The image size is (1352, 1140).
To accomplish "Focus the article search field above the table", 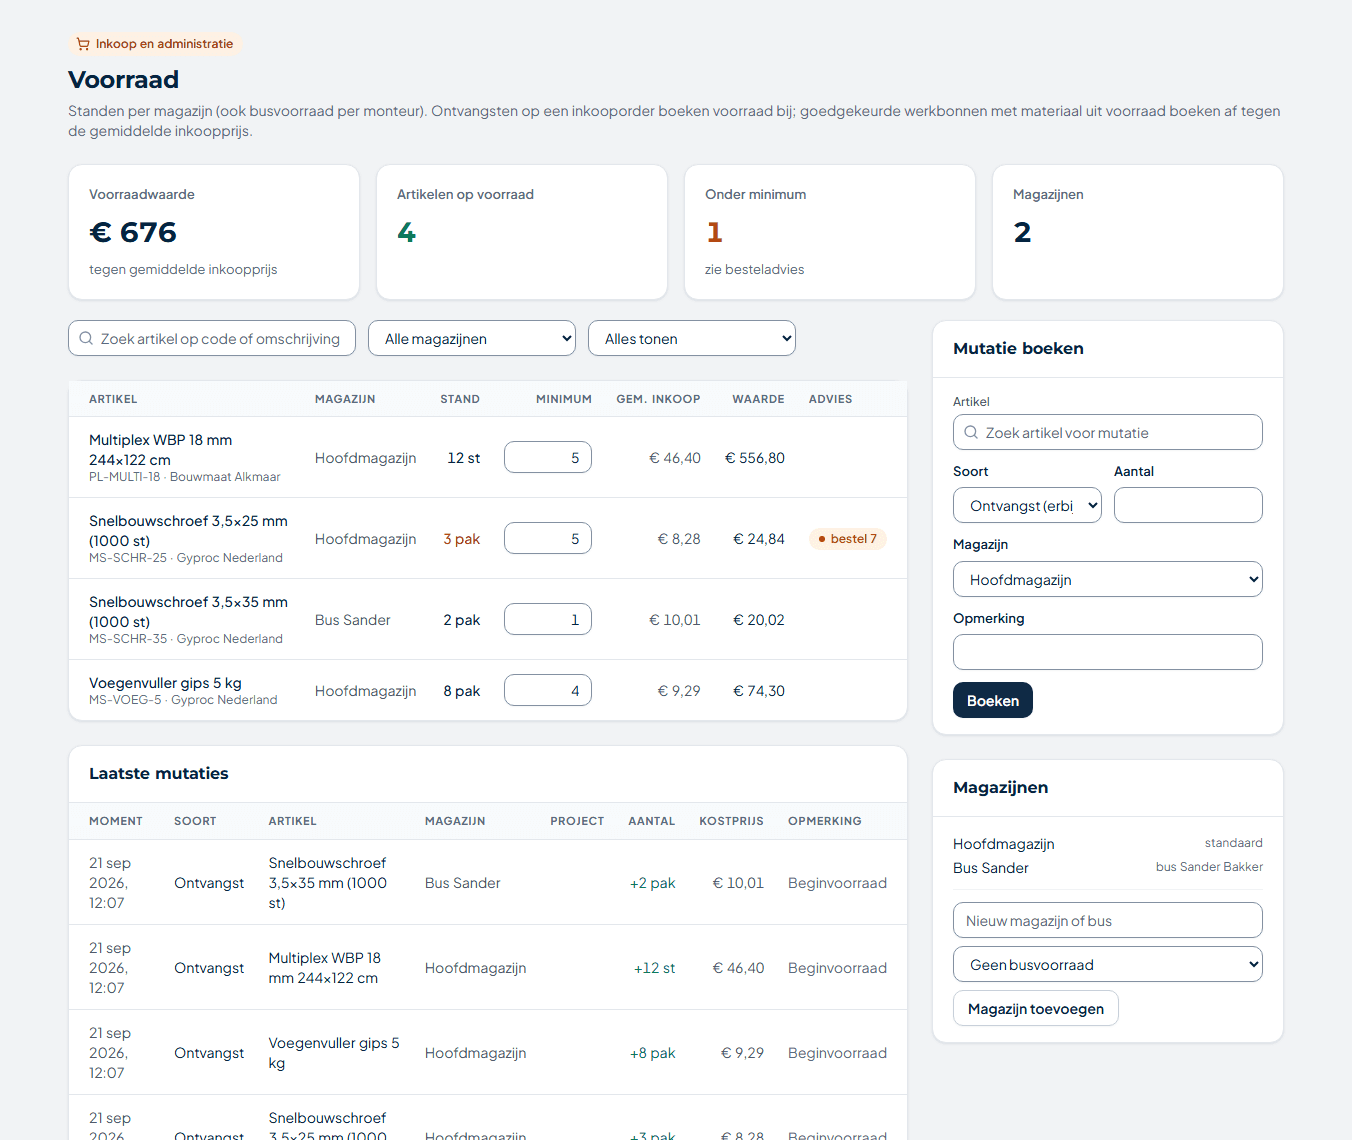I will [212, 338].
